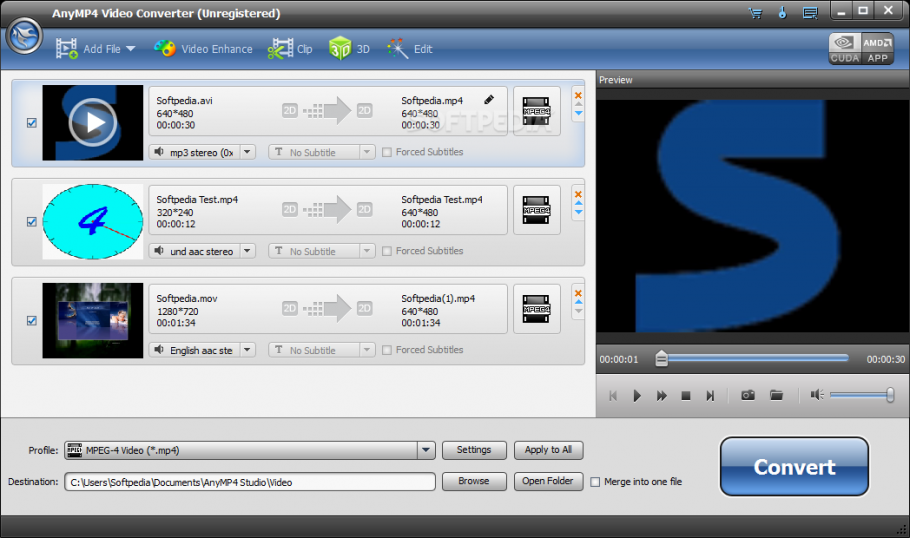The image size is (910, 538).
Task: Open the Video Enhance tool
Action: click(x=203, y=49)
